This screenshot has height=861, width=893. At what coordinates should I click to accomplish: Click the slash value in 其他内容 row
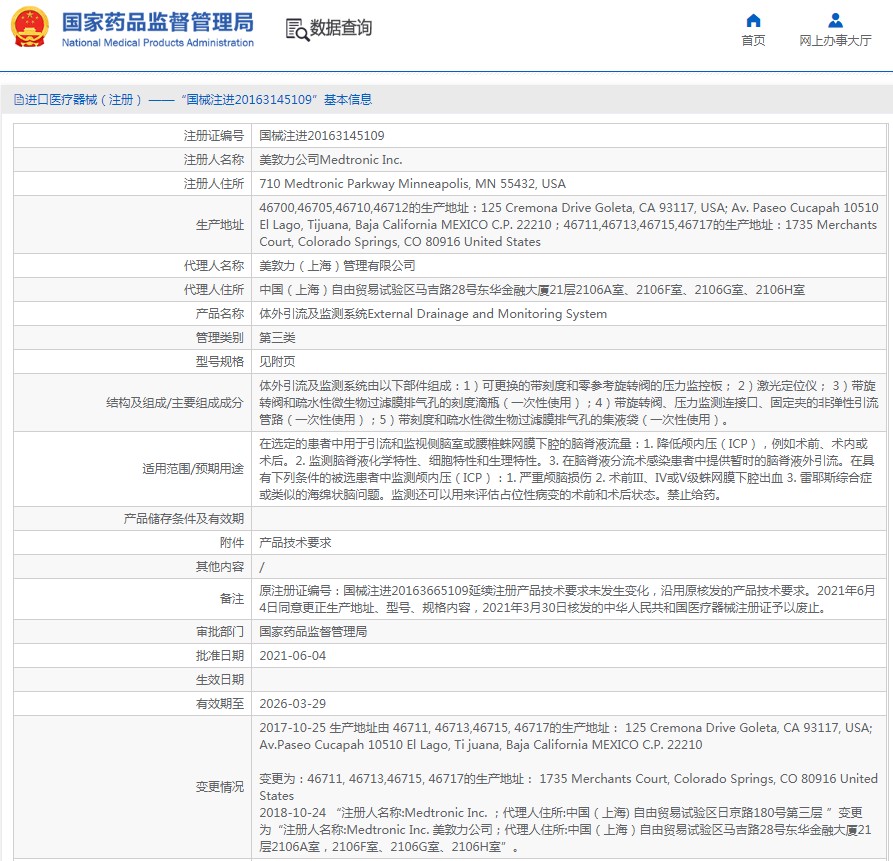pos(262,567)
